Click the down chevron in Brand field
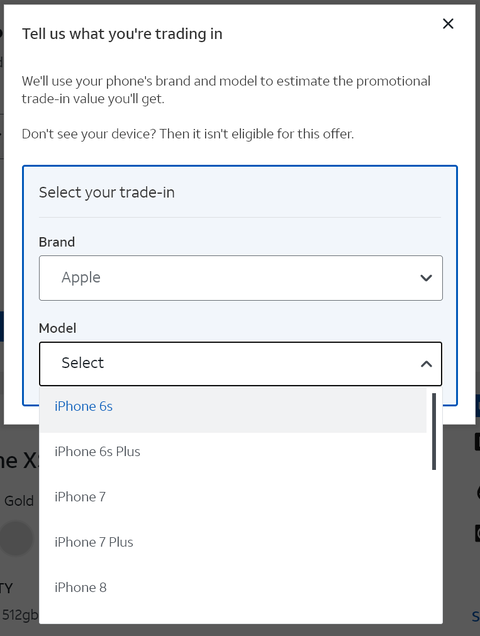This screenshot has height=636, width=480. [x=426, y=278]
